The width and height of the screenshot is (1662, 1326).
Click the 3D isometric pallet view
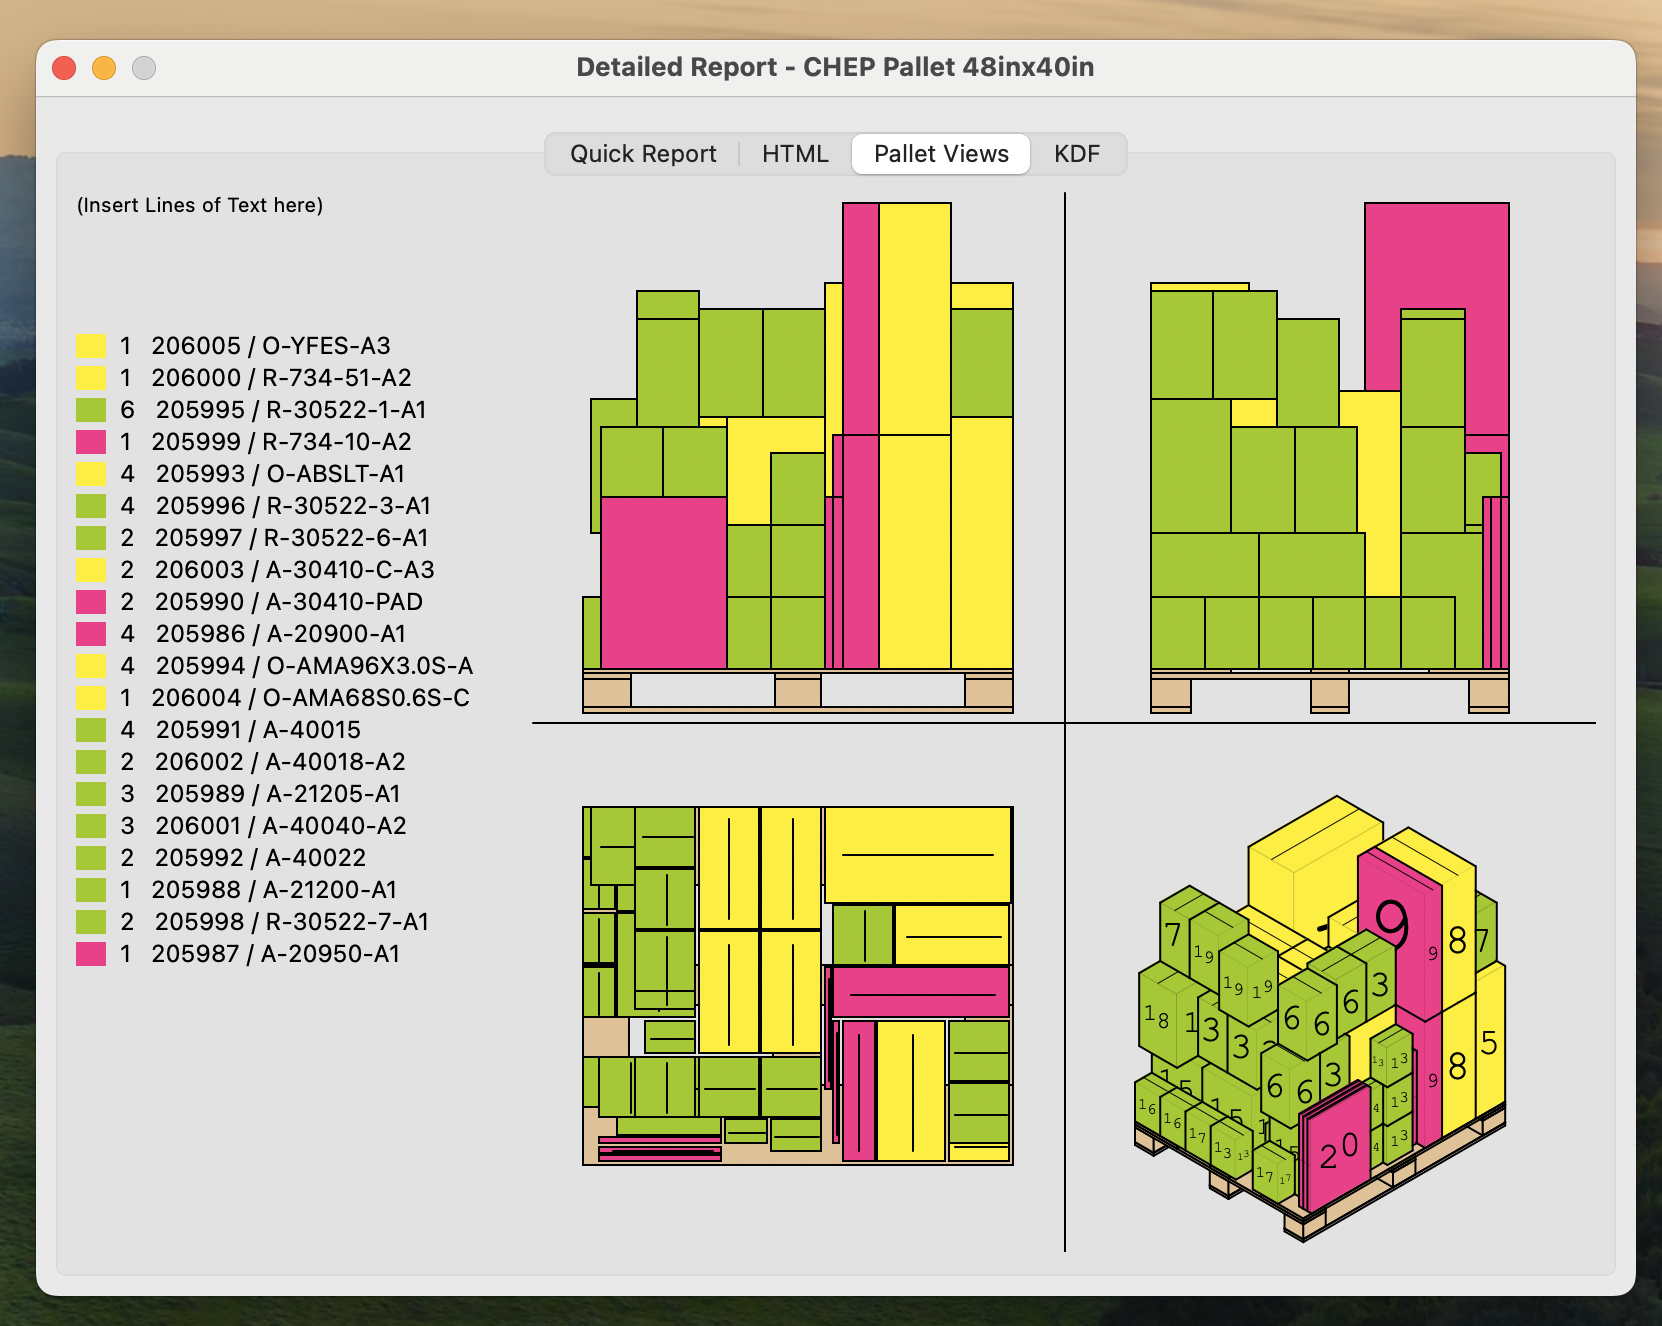[1320, 1018]
